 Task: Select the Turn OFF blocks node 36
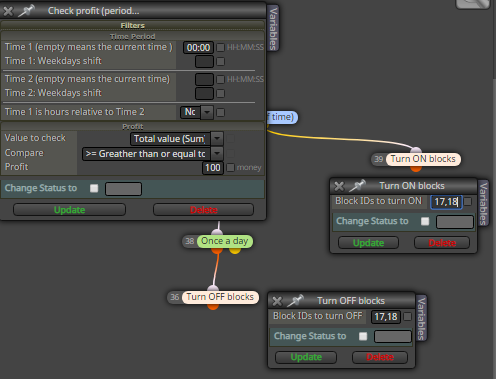[x=220, y=297]
